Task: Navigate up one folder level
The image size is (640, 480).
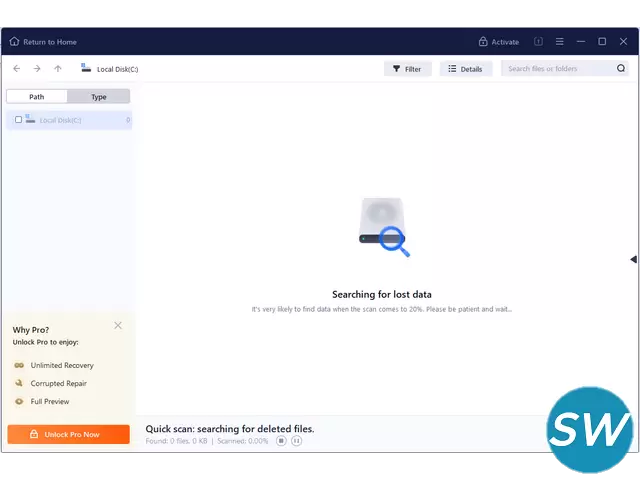Action: tap(58, 69)
